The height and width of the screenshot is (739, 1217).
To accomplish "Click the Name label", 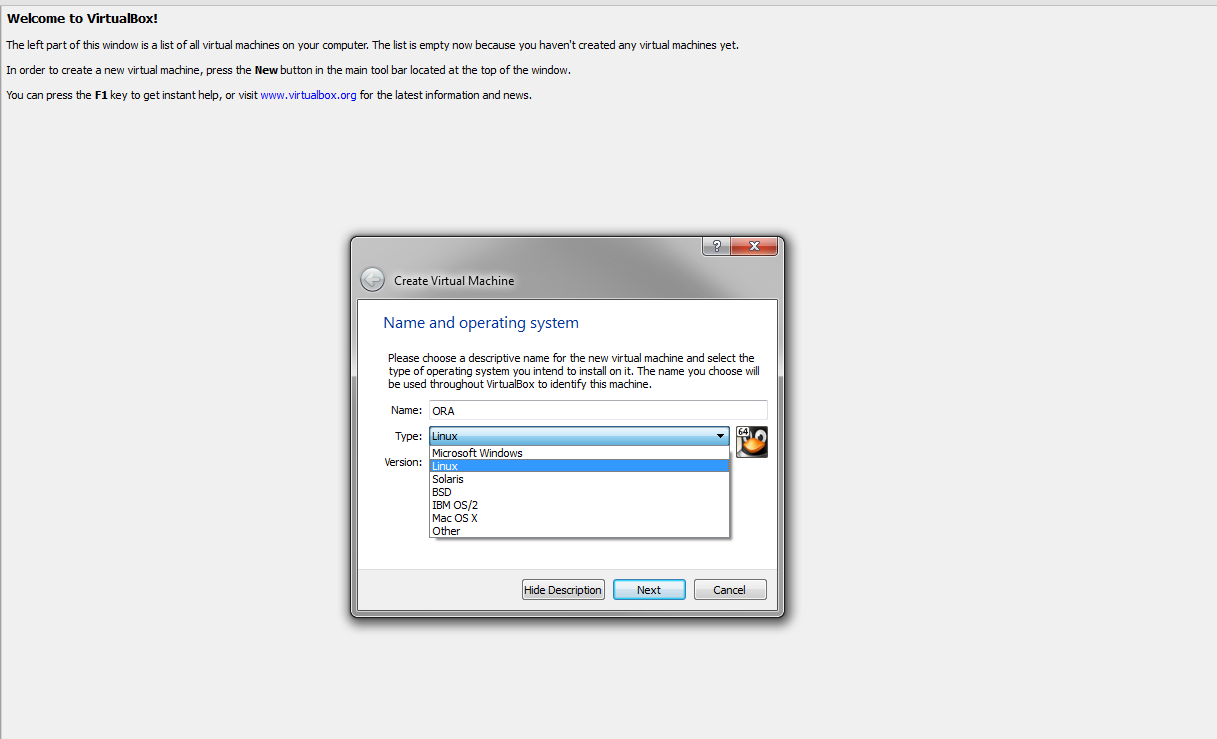I will 406,410.
